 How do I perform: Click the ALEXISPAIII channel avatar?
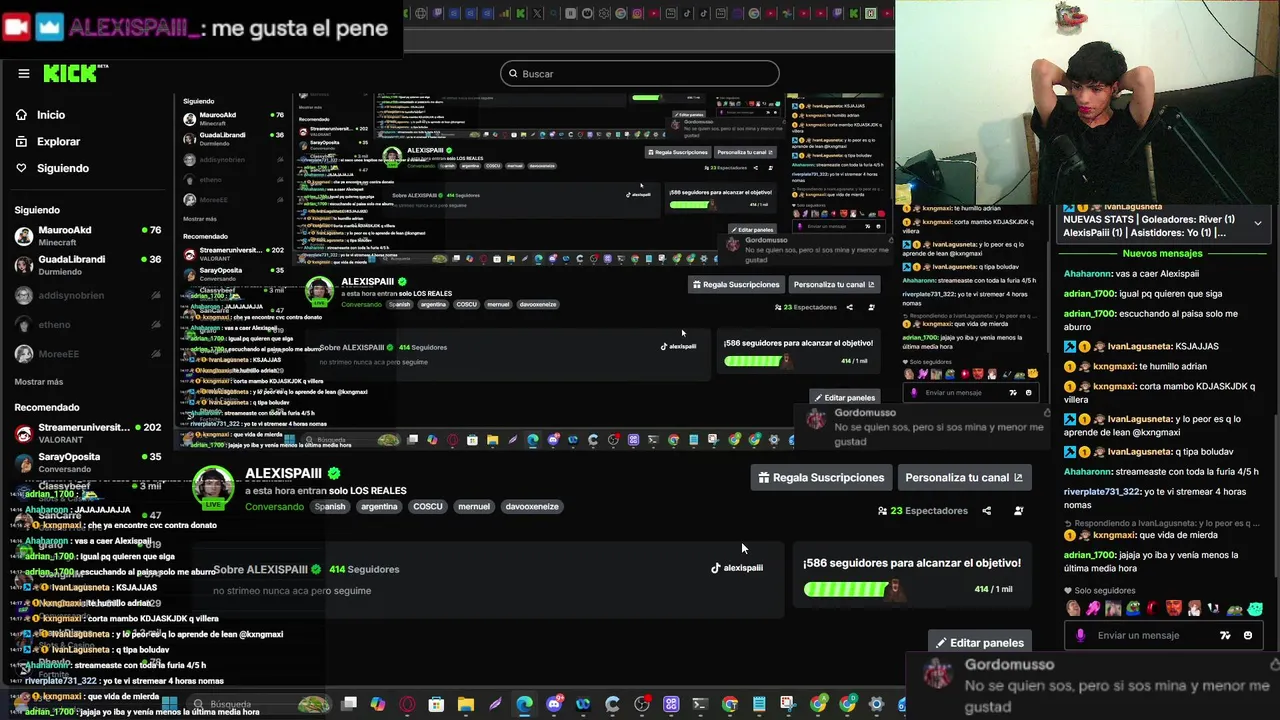[x=213, y=487]
